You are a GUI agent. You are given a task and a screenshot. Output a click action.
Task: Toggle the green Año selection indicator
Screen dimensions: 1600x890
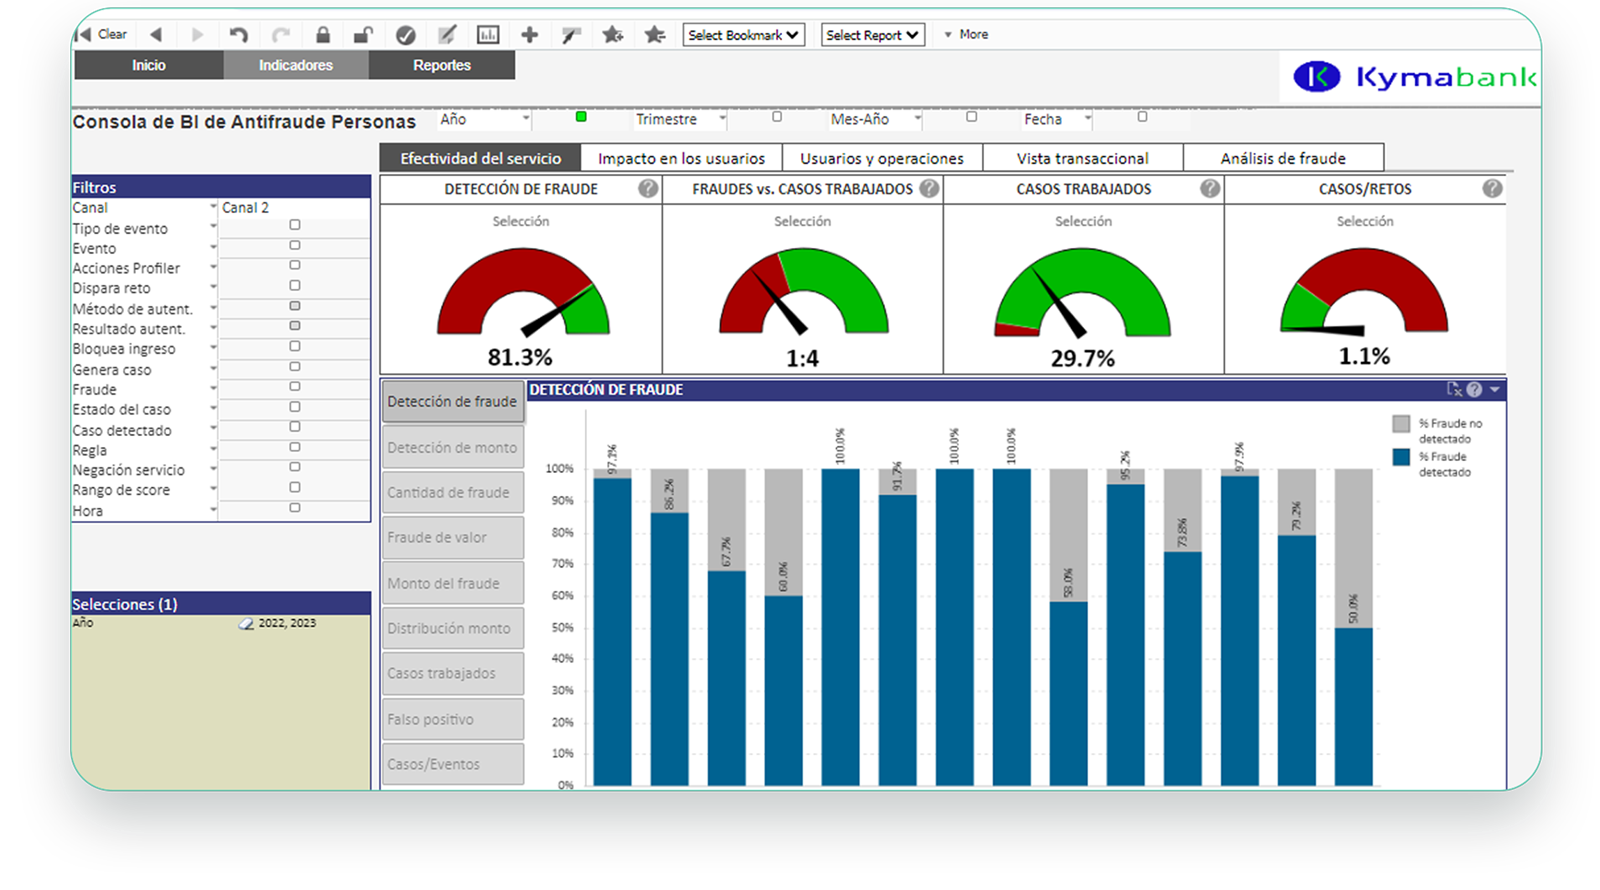[x=581, y=117]
